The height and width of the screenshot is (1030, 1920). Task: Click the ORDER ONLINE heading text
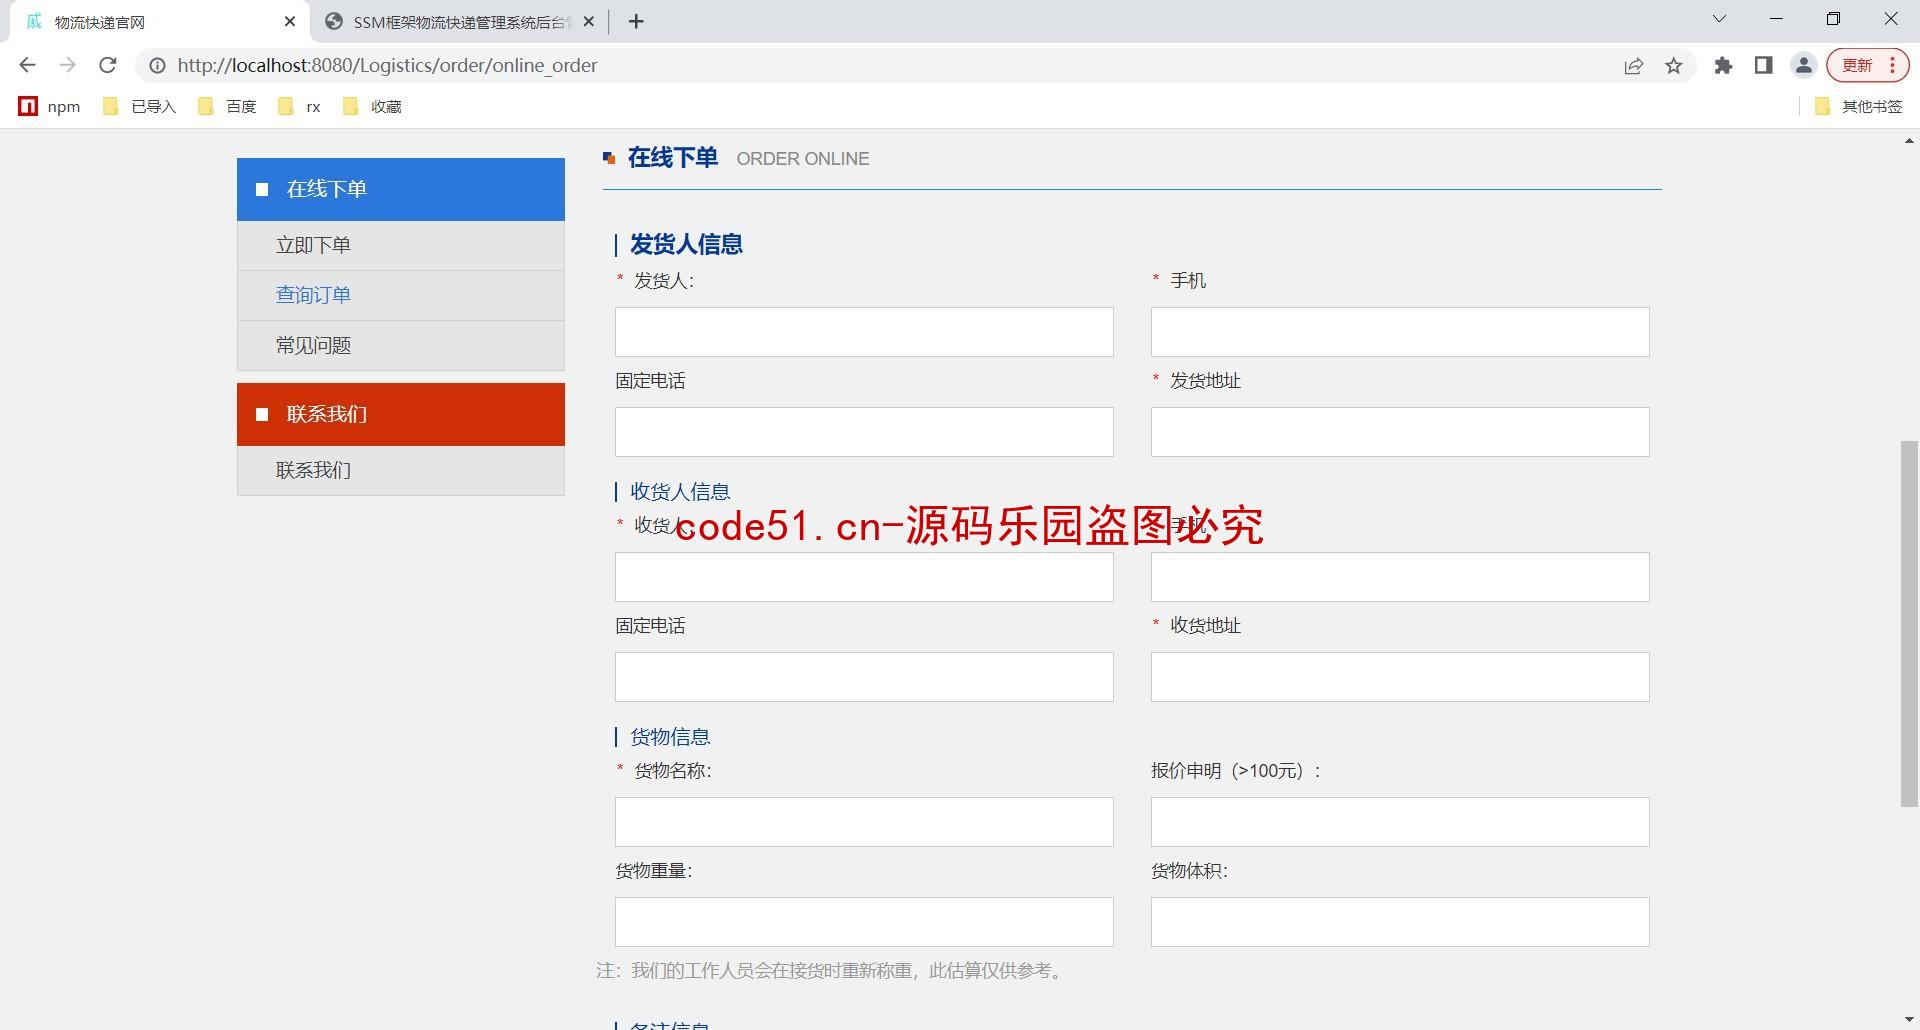click(x=803, y=159)
